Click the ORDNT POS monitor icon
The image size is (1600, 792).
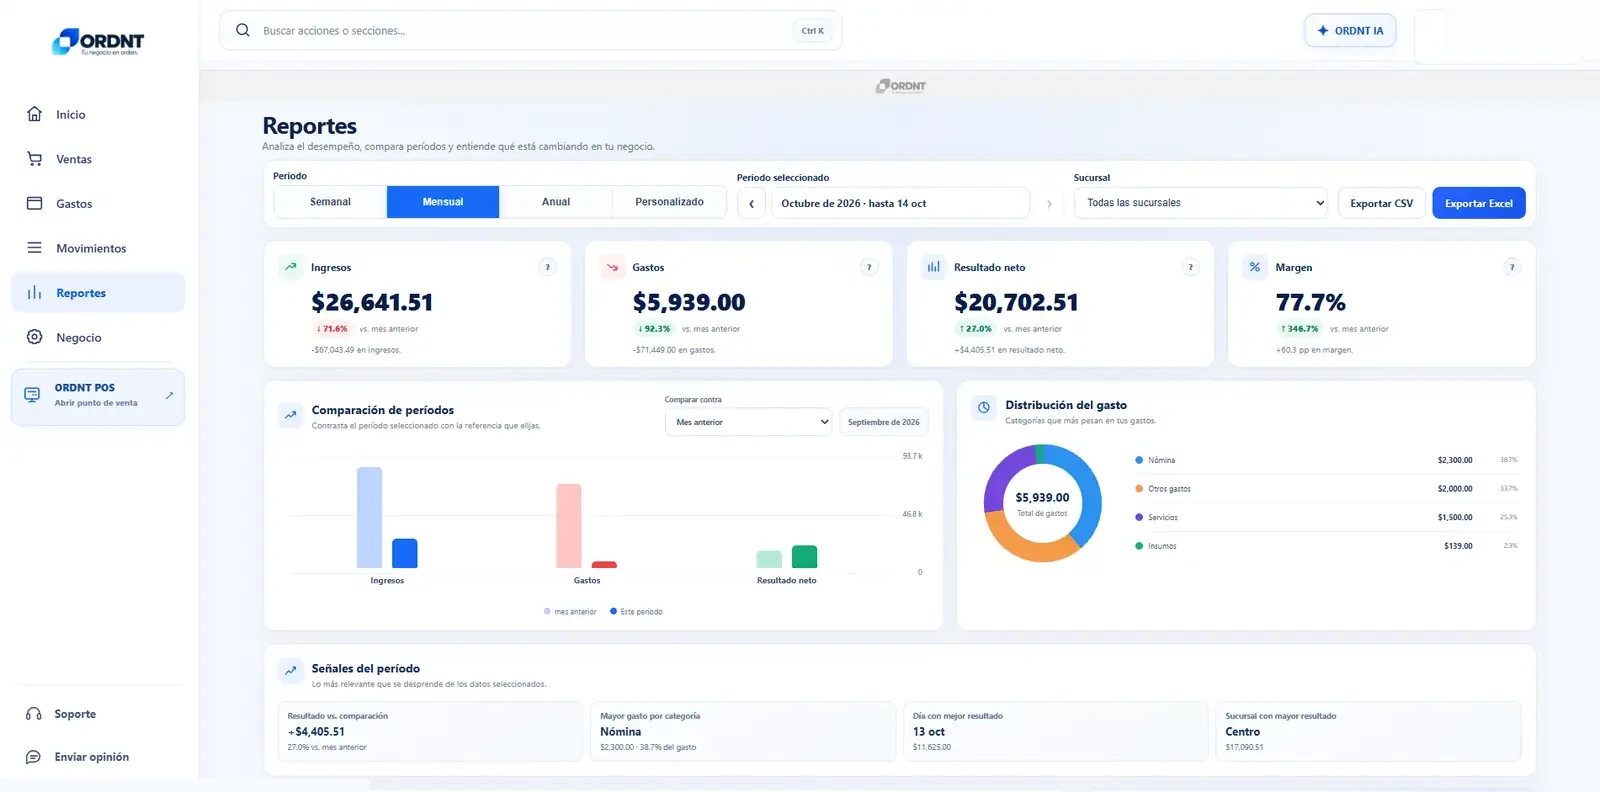32,395
